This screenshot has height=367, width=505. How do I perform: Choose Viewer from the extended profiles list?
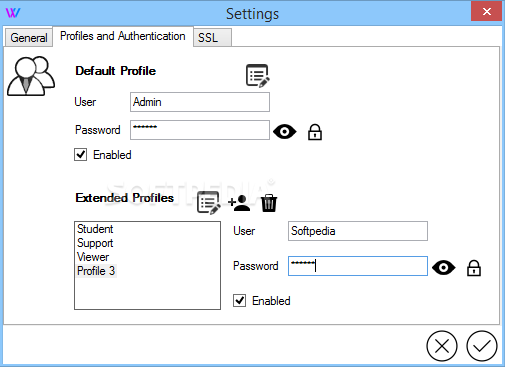pos(93,257)
